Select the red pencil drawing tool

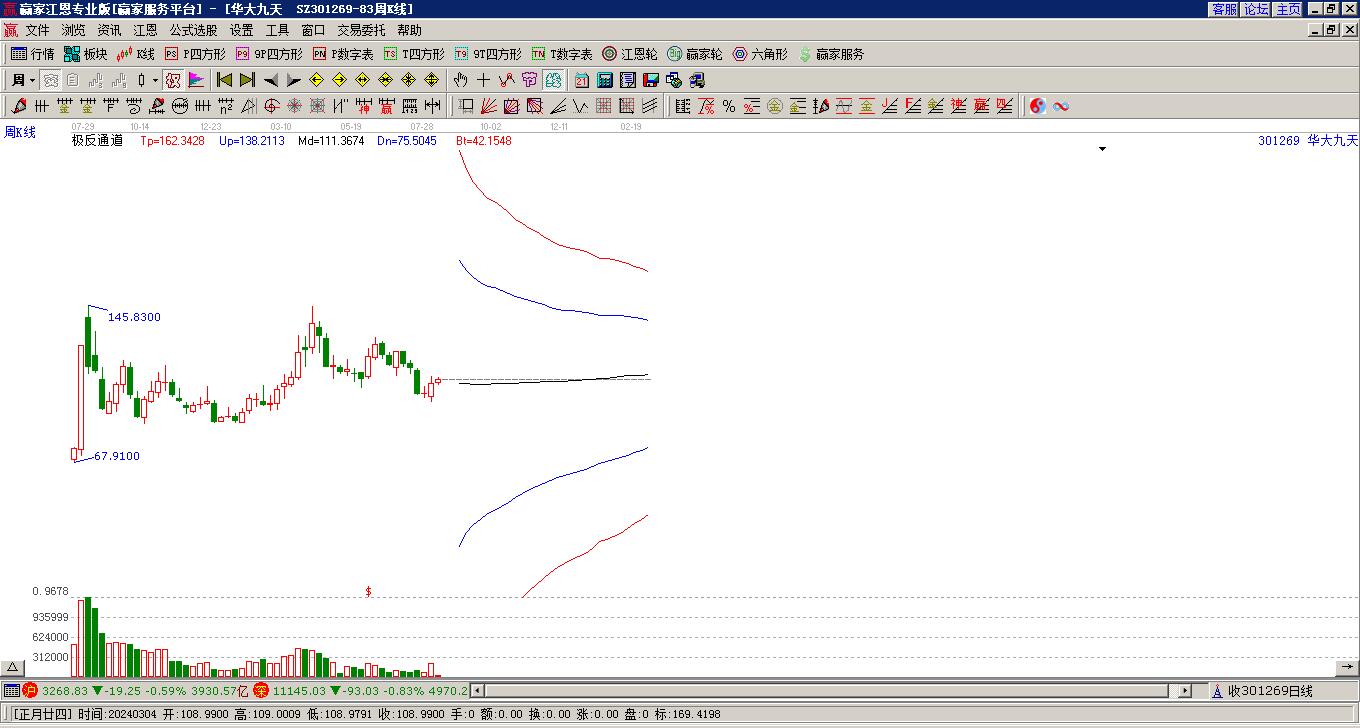coord(19,106)
